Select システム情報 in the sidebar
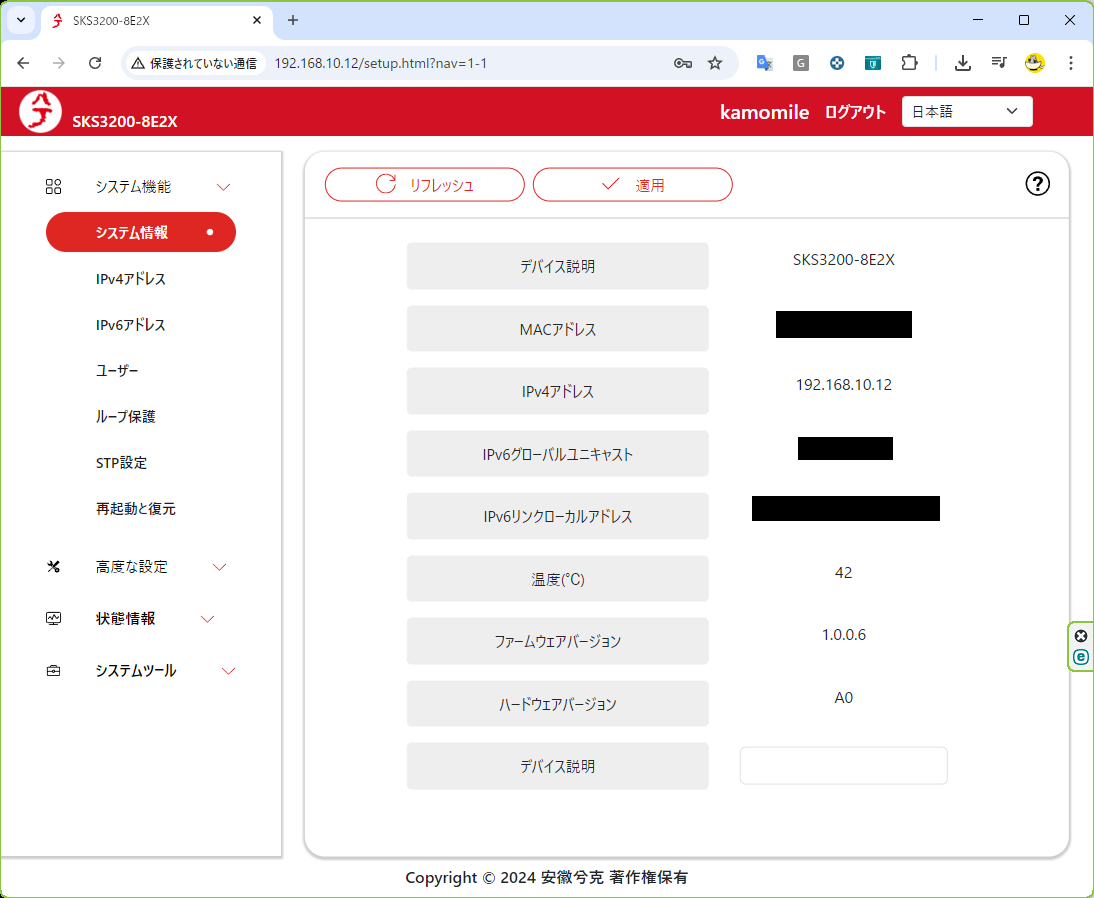 141,232
